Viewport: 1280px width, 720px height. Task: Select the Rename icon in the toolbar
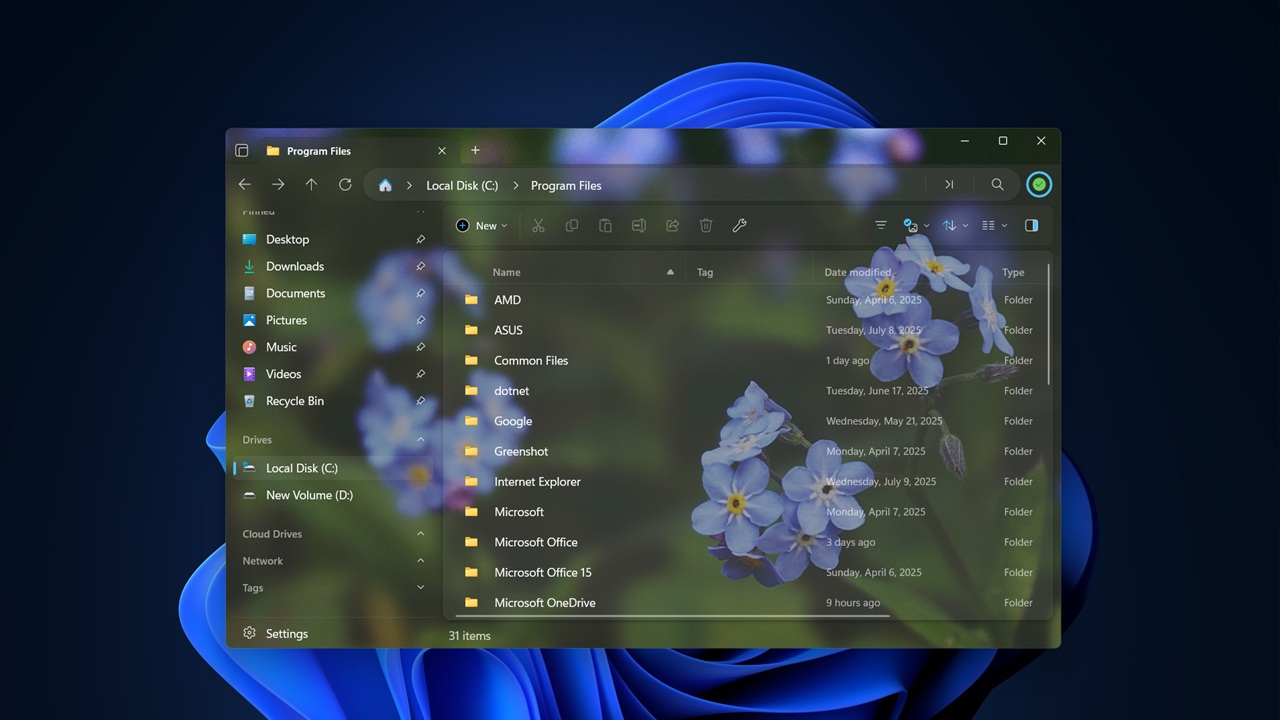639,225
